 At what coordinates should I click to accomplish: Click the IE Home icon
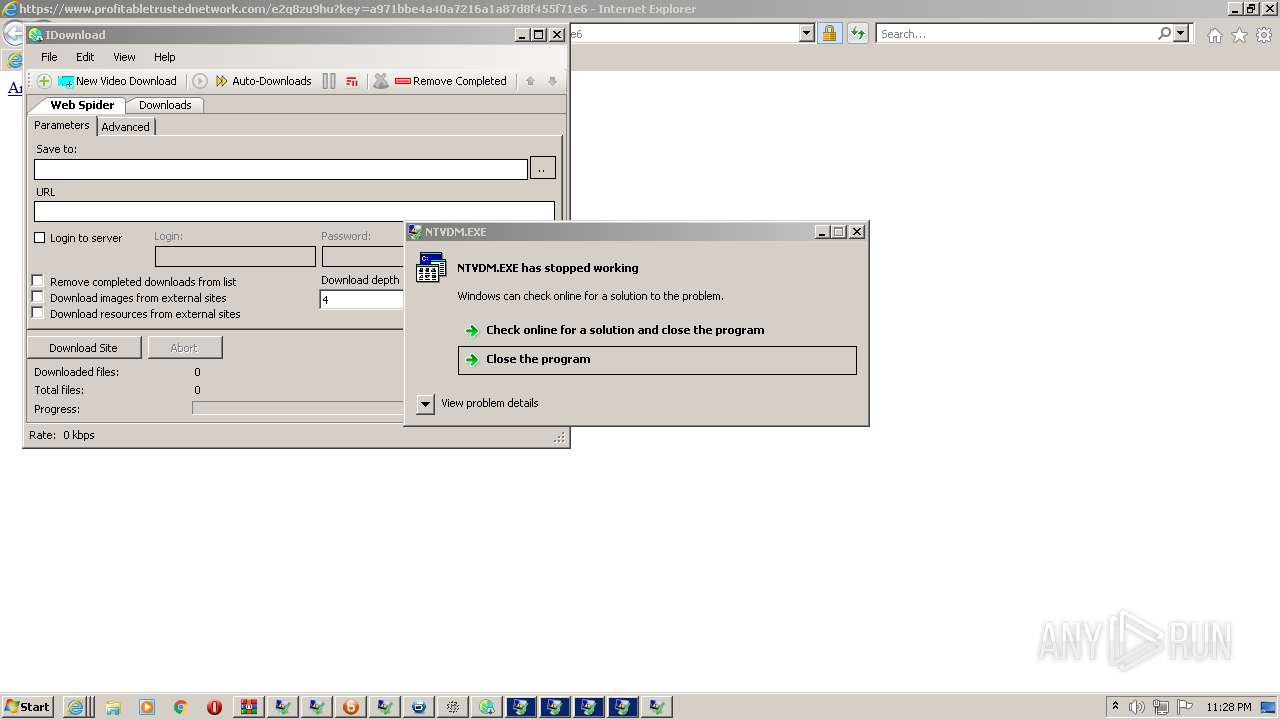click(x=1214, y=35)
